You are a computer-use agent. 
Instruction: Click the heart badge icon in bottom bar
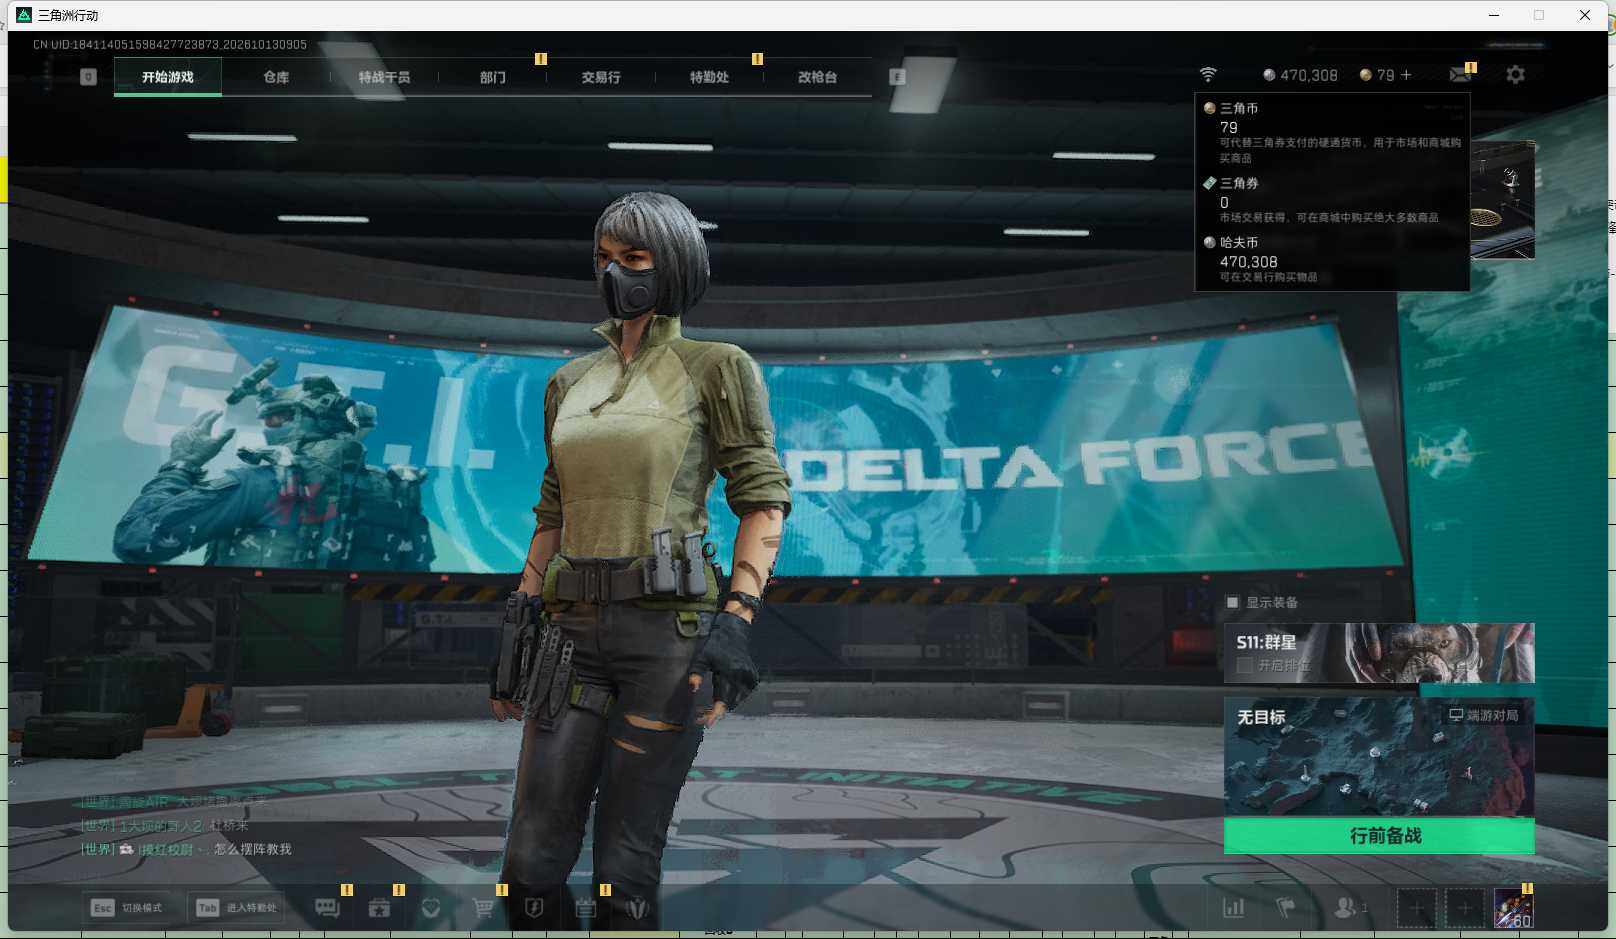[x=431, y=908]
